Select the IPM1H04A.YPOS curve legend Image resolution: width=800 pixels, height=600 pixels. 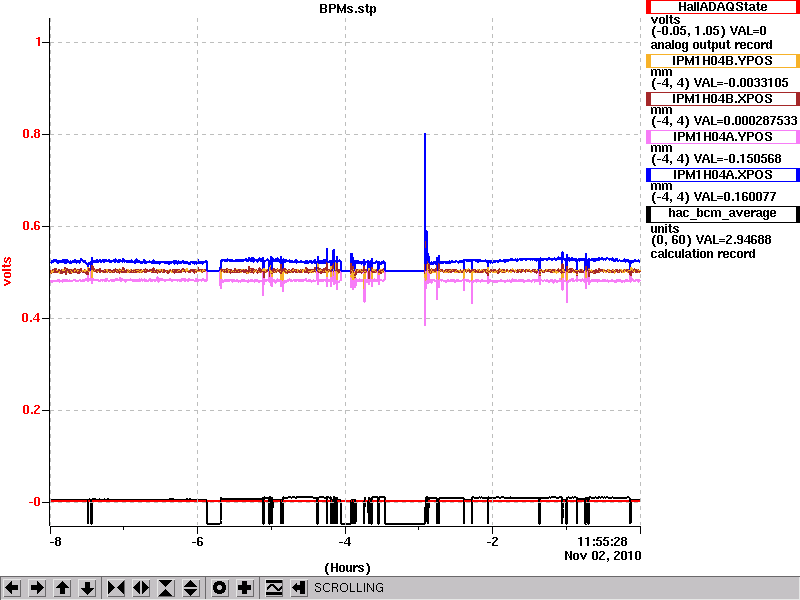[x=722, y=137]
